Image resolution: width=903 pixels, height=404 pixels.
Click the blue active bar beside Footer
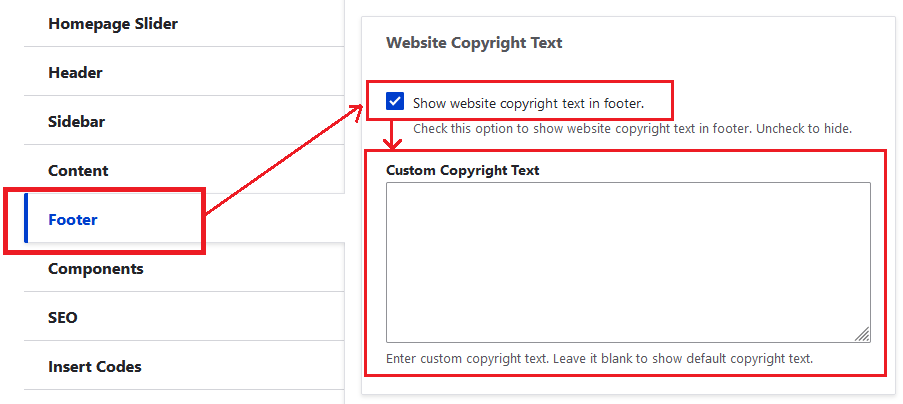26,219
